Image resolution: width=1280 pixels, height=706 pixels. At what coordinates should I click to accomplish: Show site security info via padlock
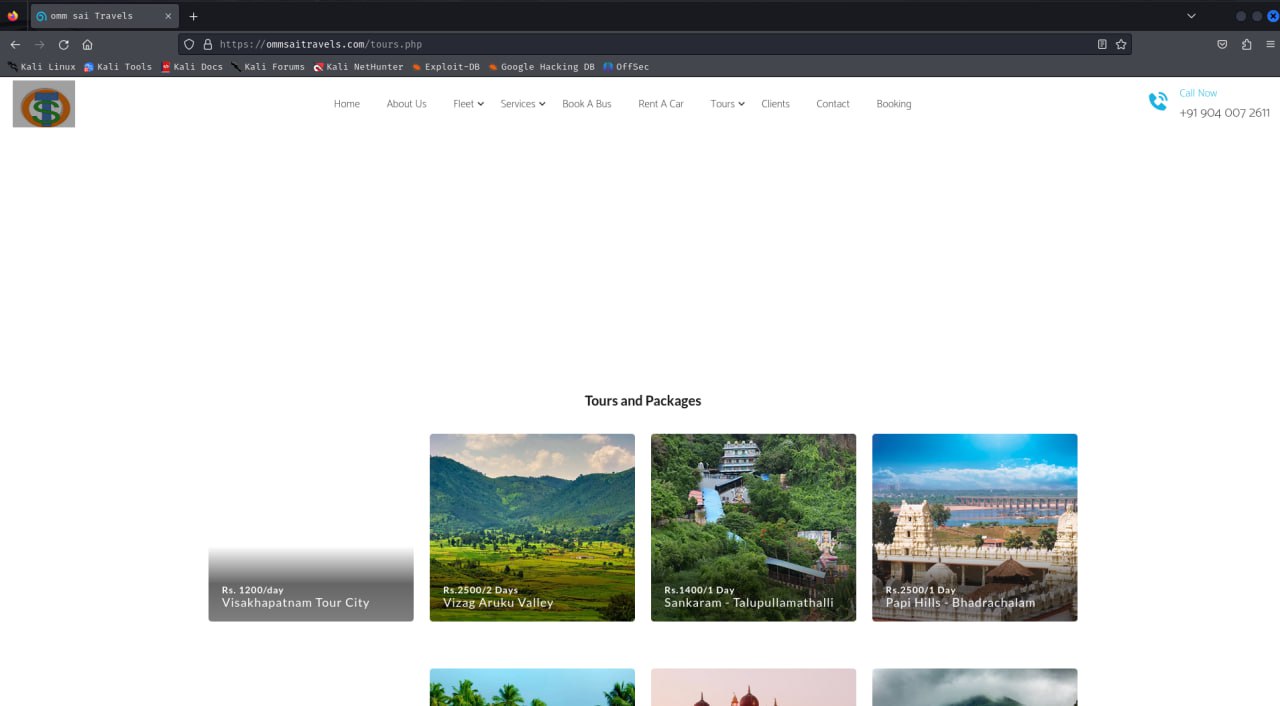tap(207, 44)
